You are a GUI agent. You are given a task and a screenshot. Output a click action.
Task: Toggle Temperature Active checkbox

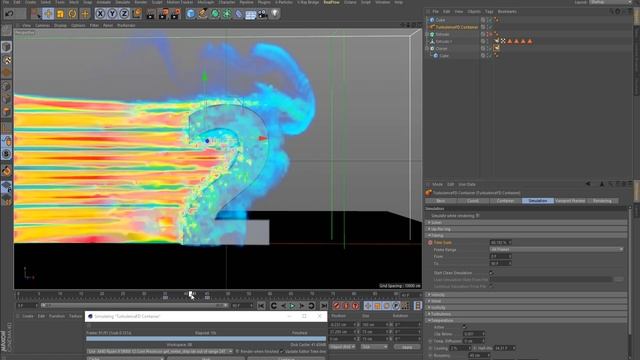464,327
